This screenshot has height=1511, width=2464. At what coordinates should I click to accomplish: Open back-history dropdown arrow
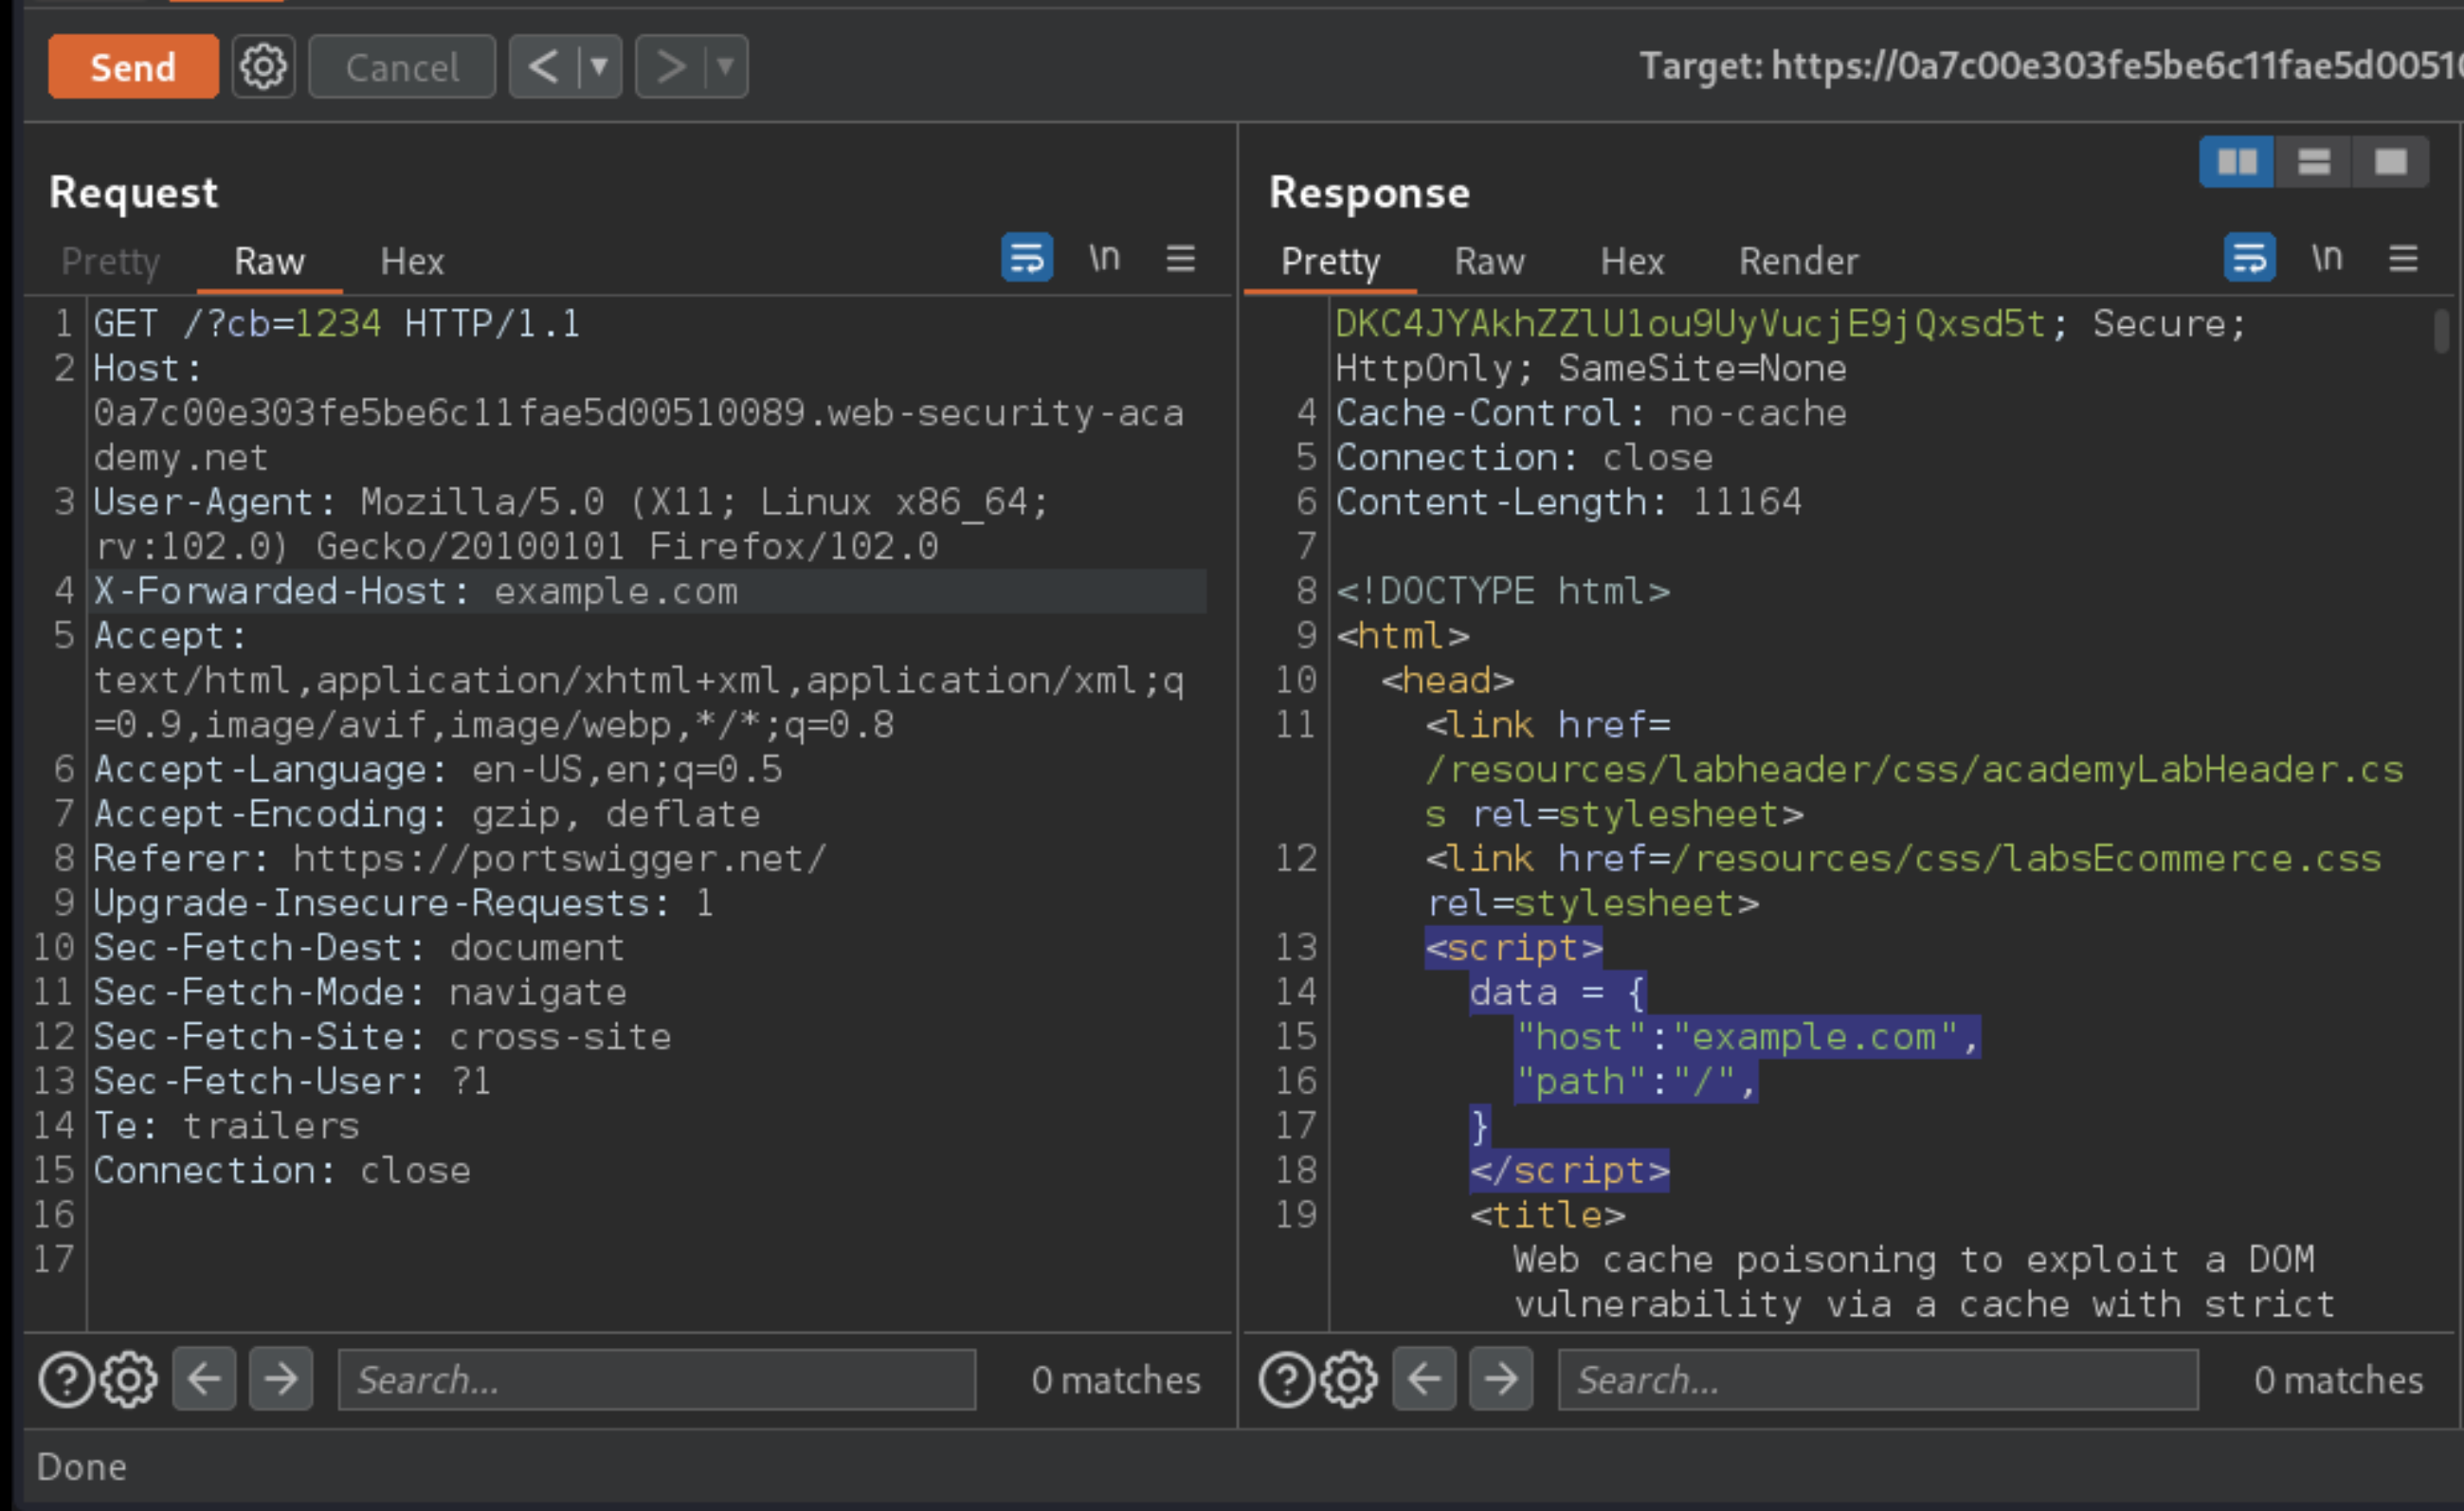[x=600, y=67]
